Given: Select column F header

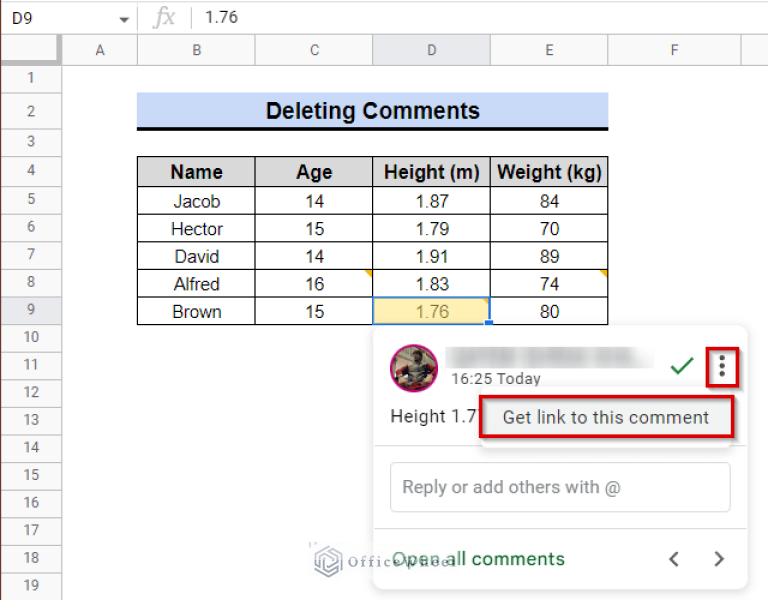Looking at the screenshot, I should click(x=674, y=50).
